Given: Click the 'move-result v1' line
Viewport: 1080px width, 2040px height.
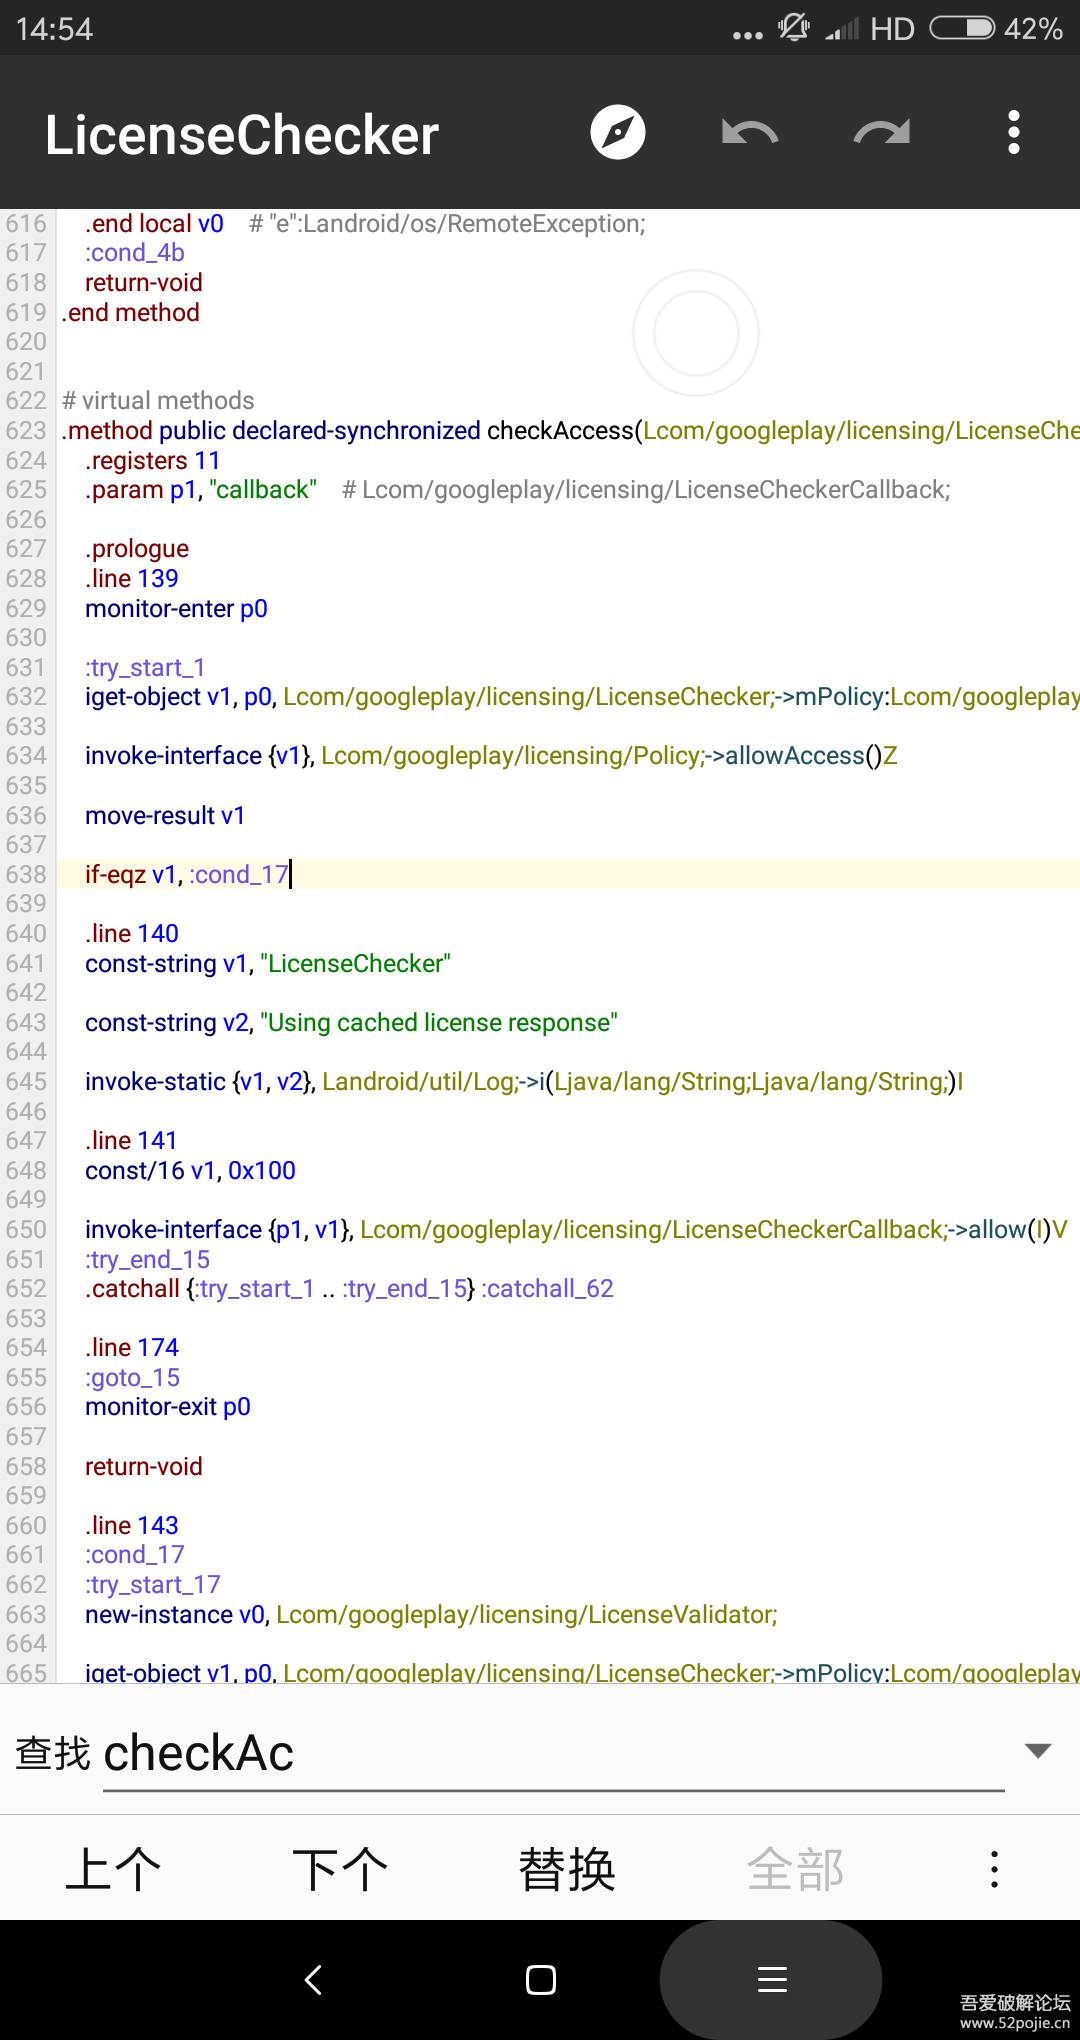Looking at the screenshot, I should 165,815.
